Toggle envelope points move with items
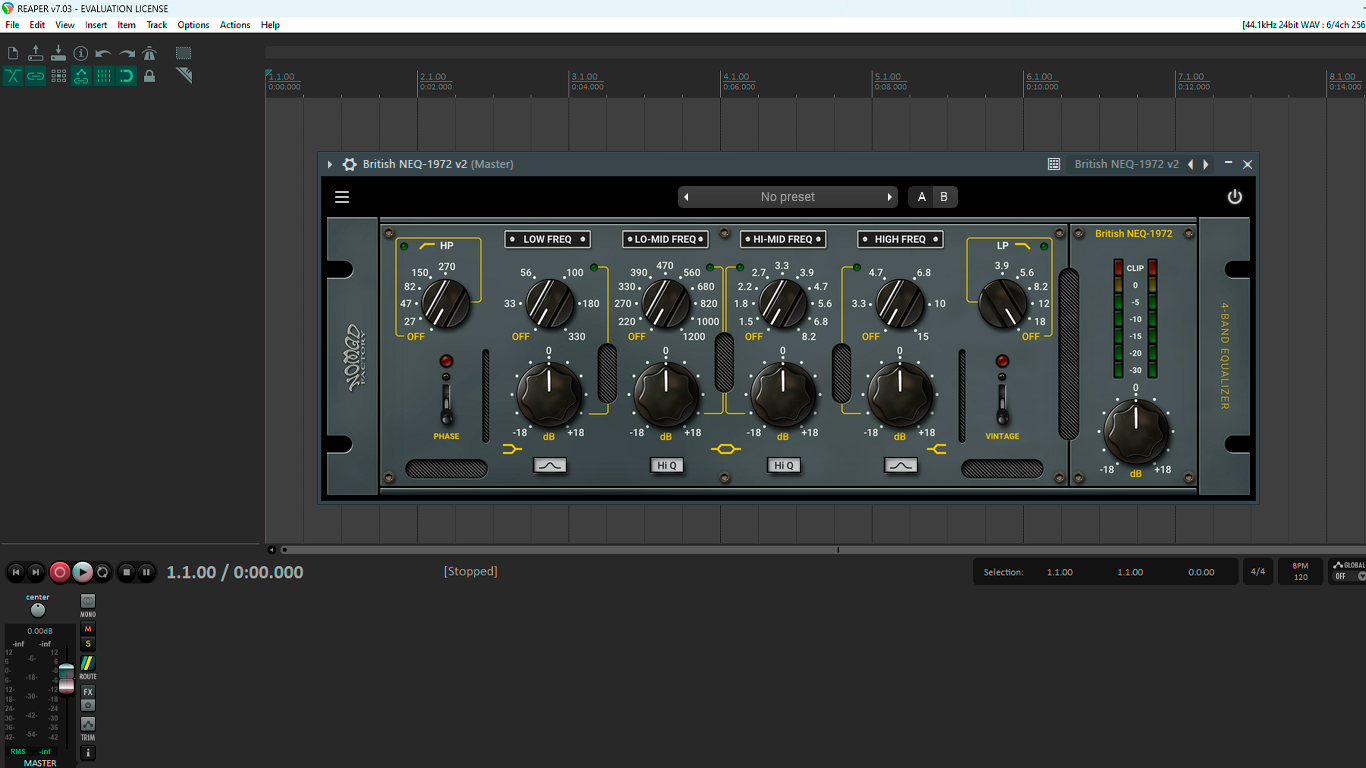The image size is (1366, 768). click(x=81, y=76)
